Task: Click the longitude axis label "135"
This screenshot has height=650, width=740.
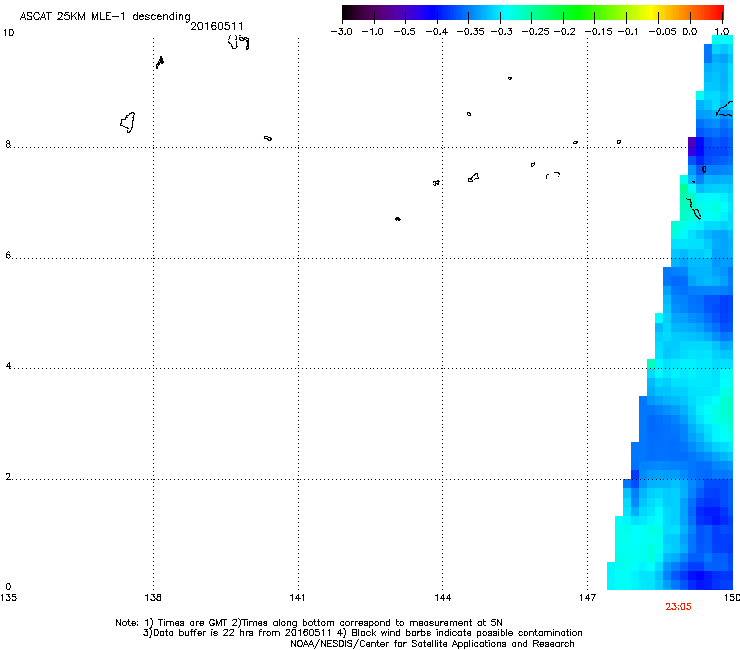Action: (x=8, y=598)
